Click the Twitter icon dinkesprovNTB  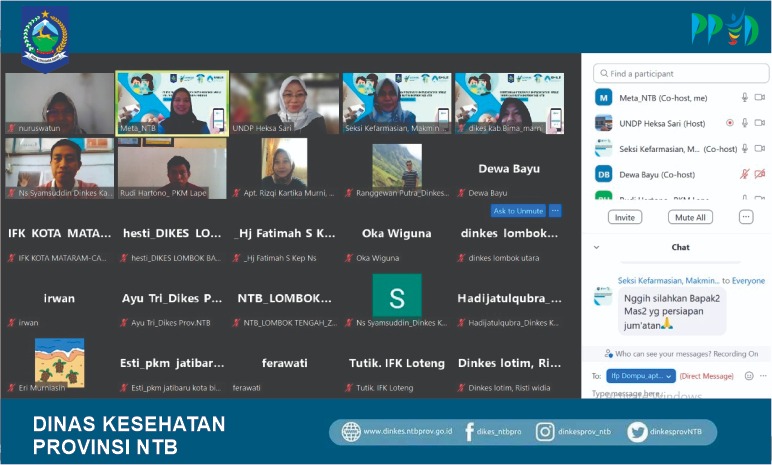pyautogui.click(x=637, y=432)
